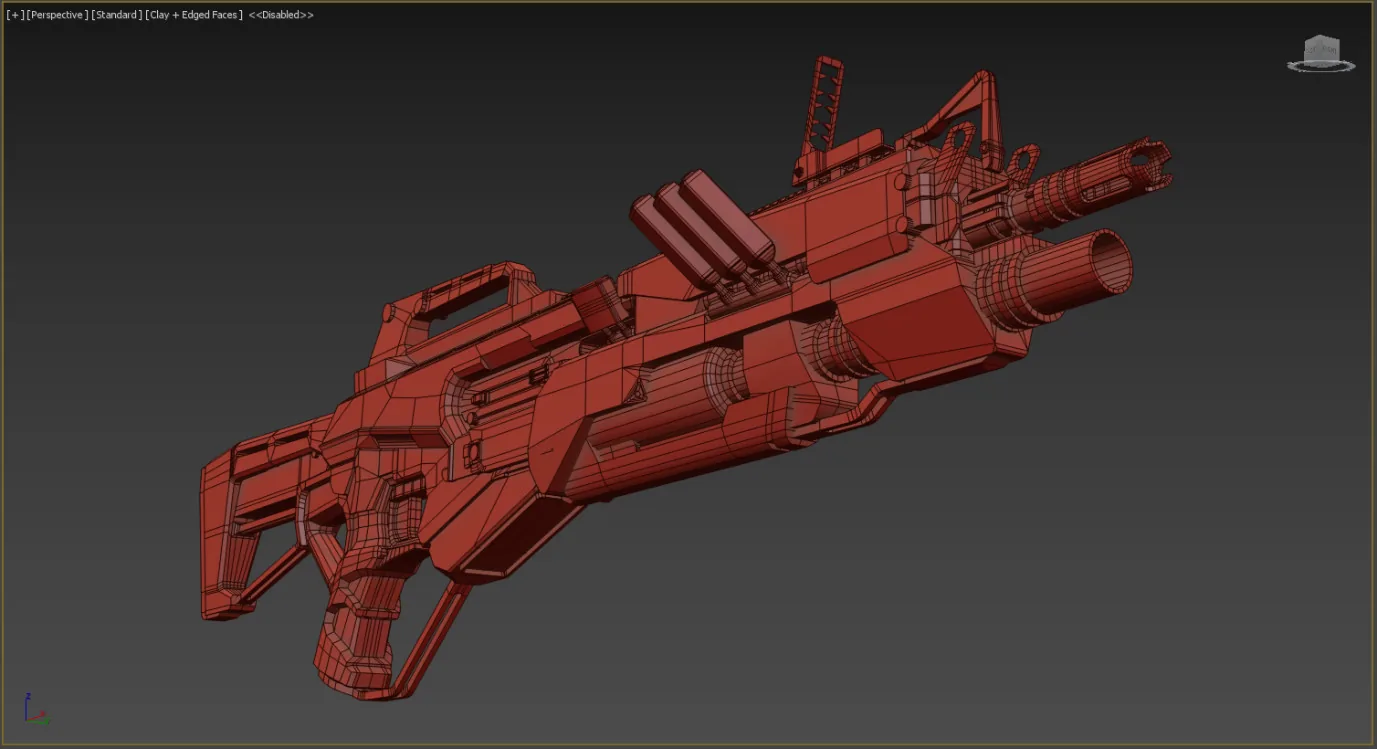
Task: Click the world axis tripod gizmo
Action: pos(36,709)
